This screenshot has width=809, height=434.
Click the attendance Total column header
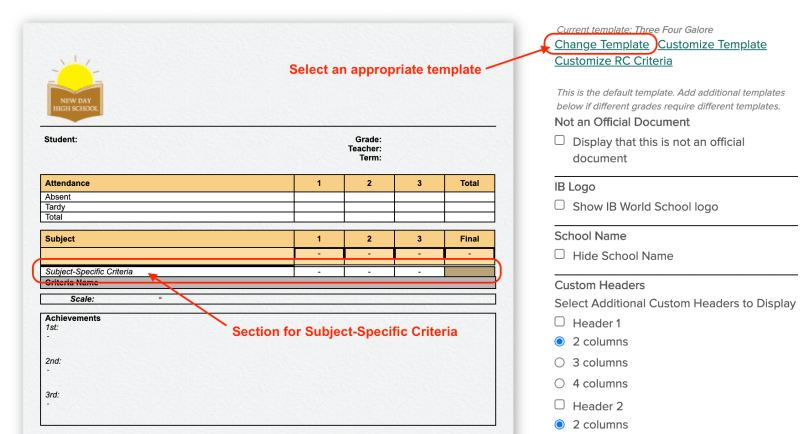[470, 183]
